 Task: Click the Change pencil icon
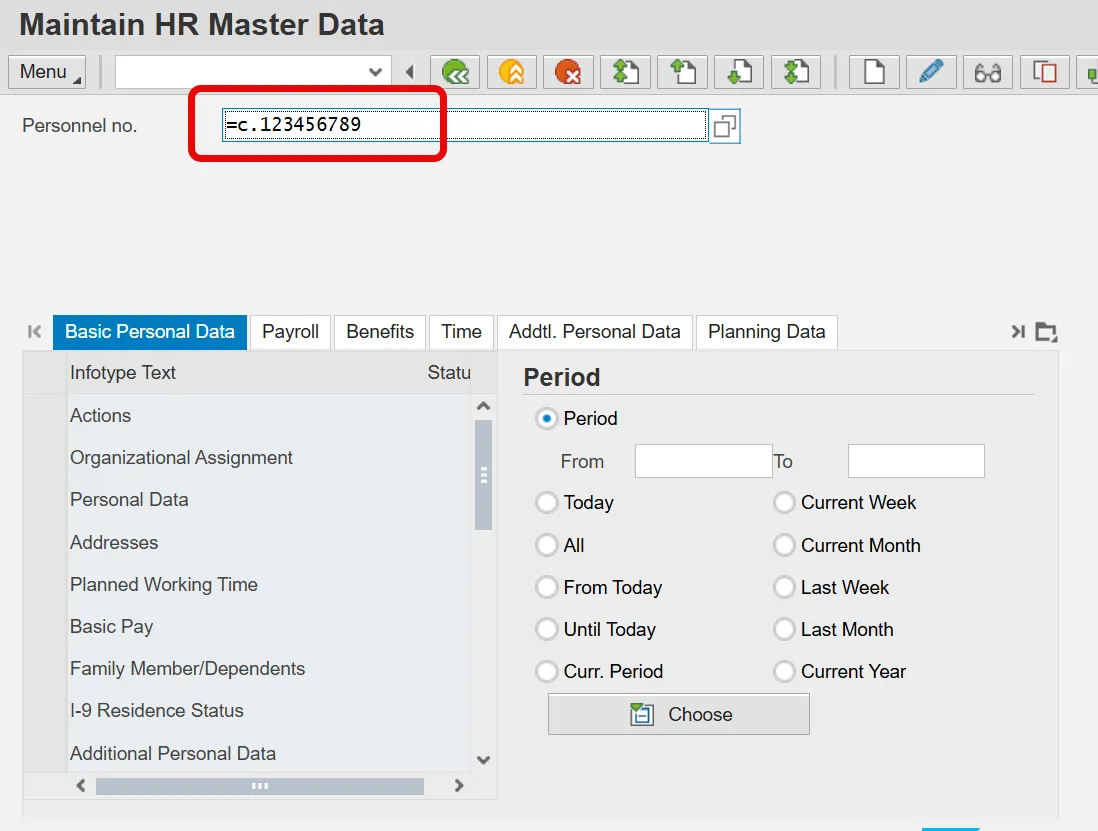tap(931, 72)
